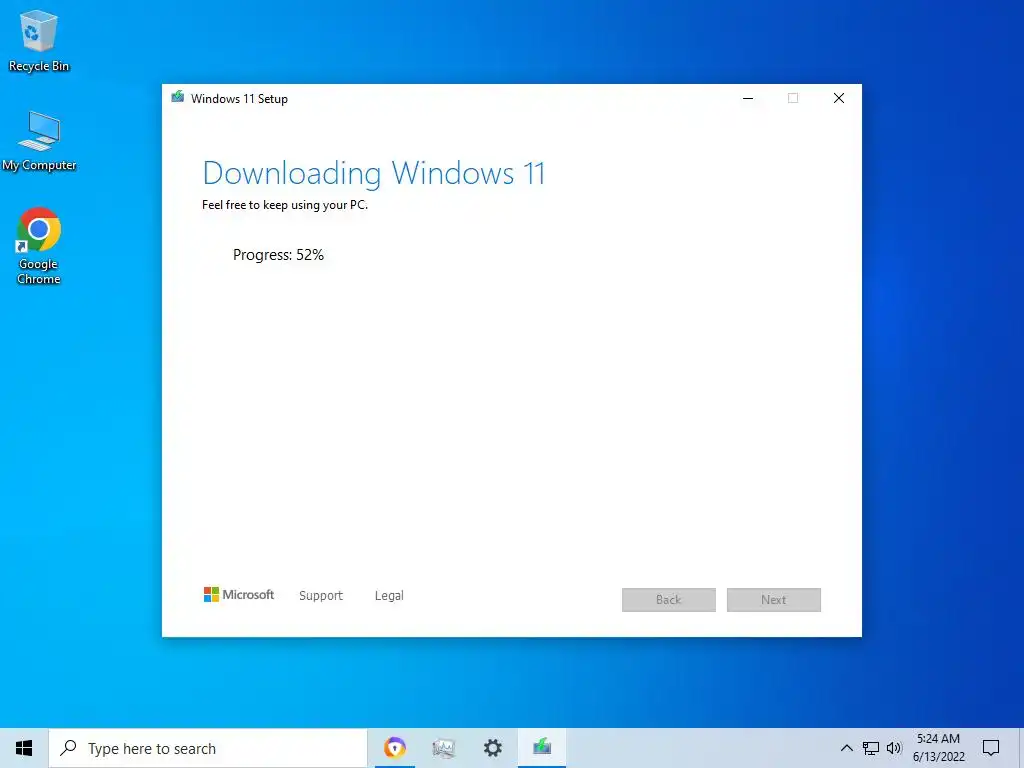Click the volume speaker icon
This screenshot has width=1024, height=768.
point(894,748)
